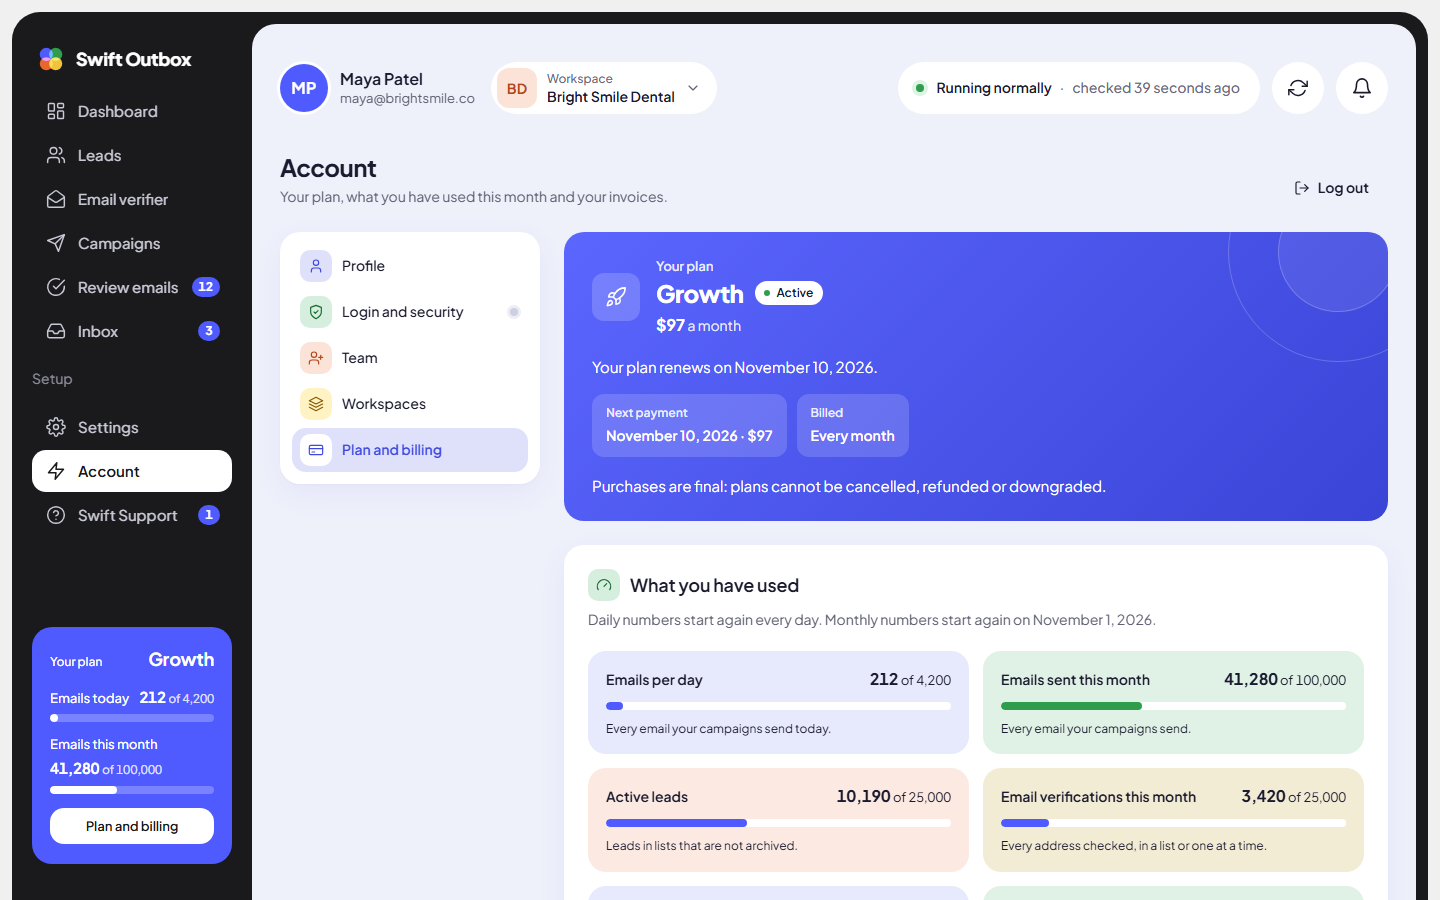
Task: Click the MP user avatar
Action: [304, 88]
